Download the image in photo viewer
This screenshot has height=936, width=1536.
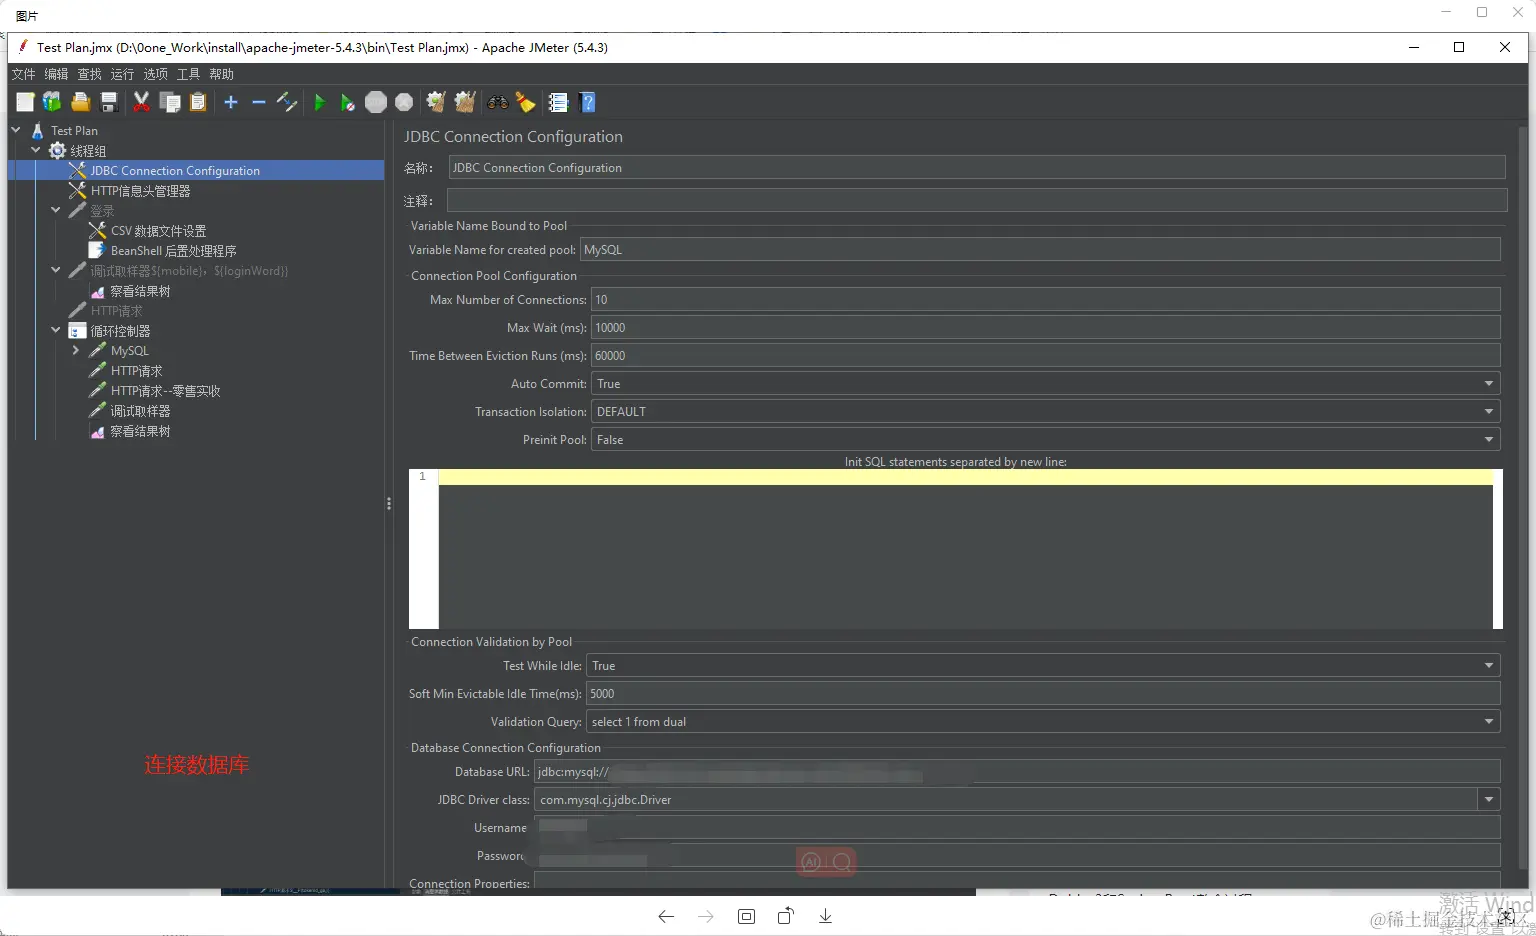(x=825, y=916)
